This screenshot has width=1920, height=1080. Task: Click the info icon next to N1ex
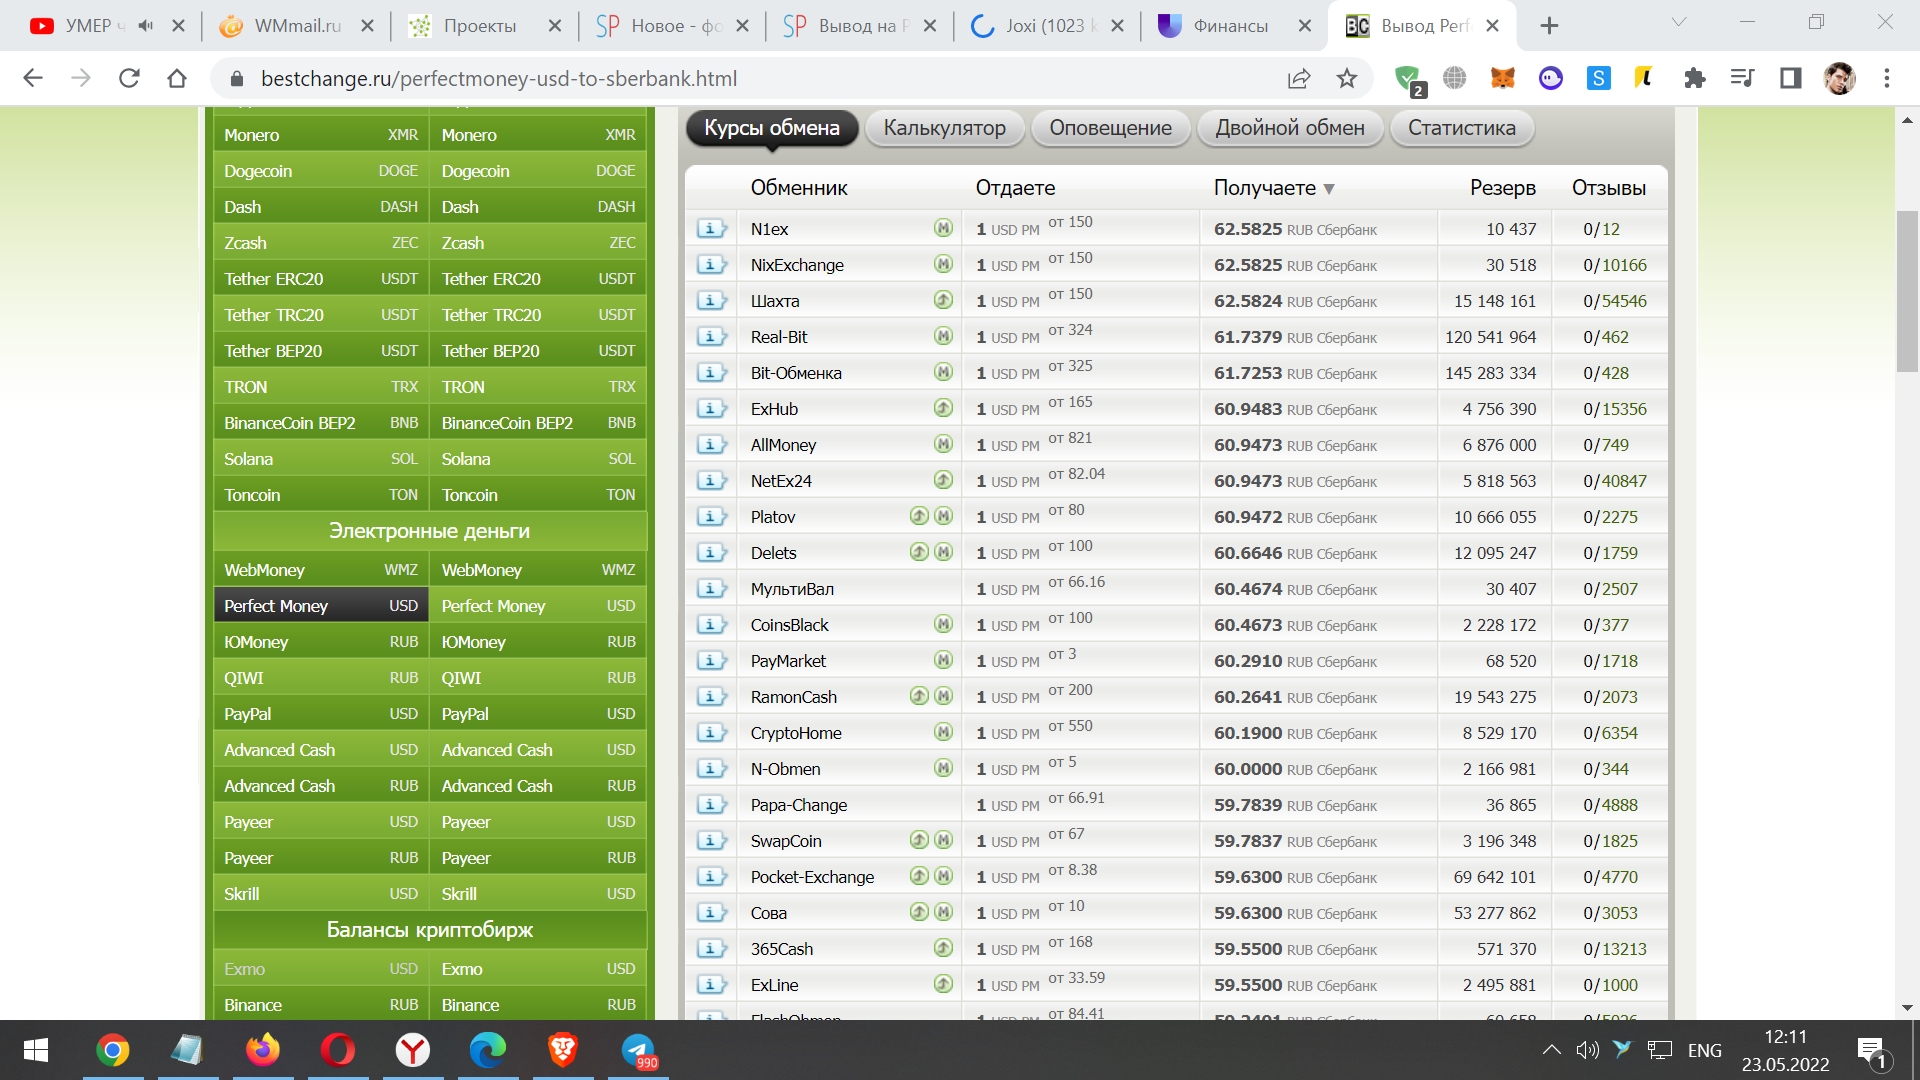[x=711, y=229]
